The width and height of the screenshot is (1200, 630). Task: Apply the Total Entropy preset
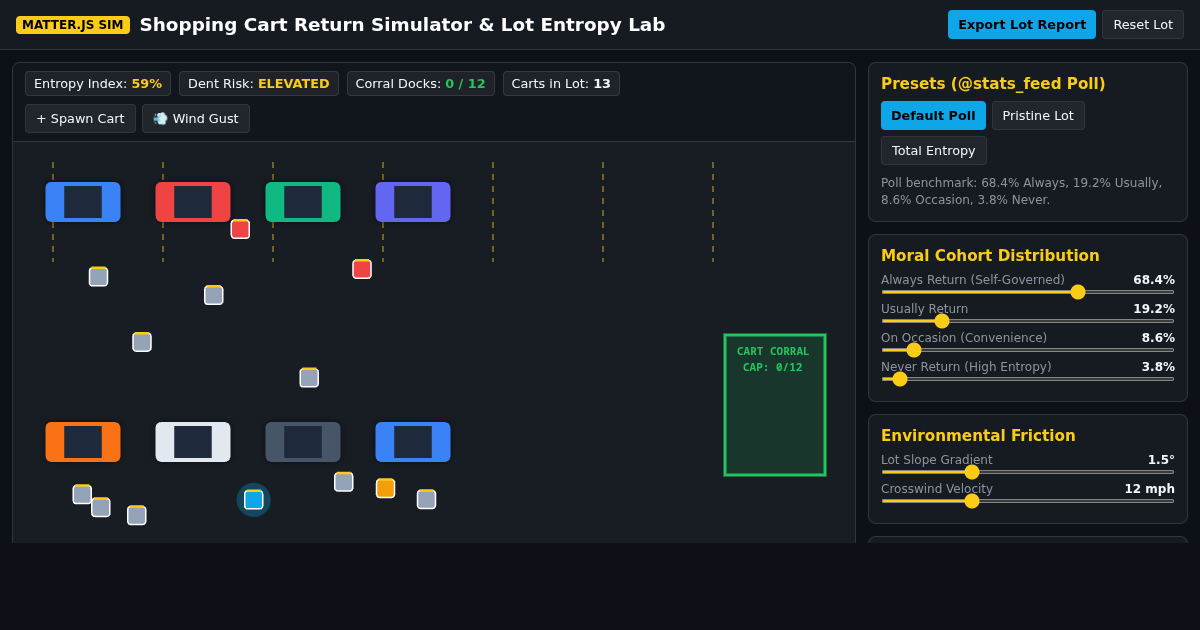pos(934,151)
